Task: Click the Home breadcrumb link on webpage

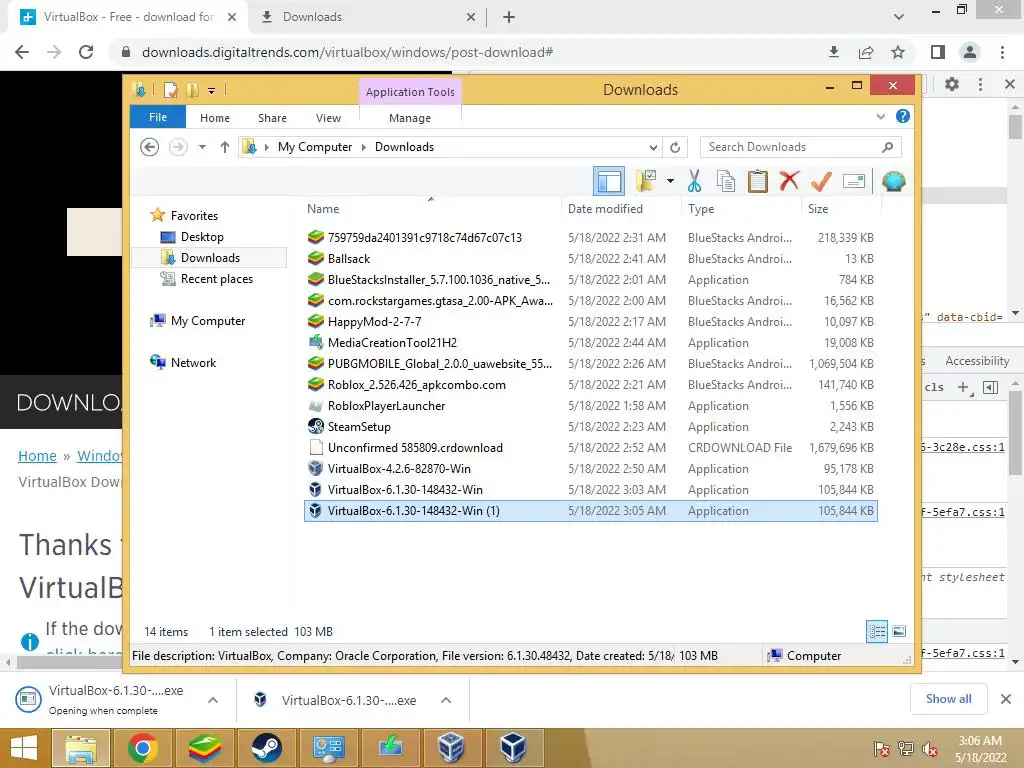Action: click(x=37, y=456)
